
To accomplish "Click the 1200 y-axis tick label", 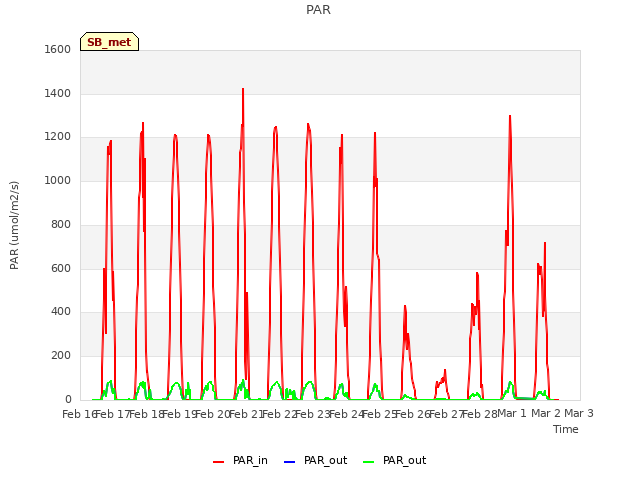I will pos(58,137).
